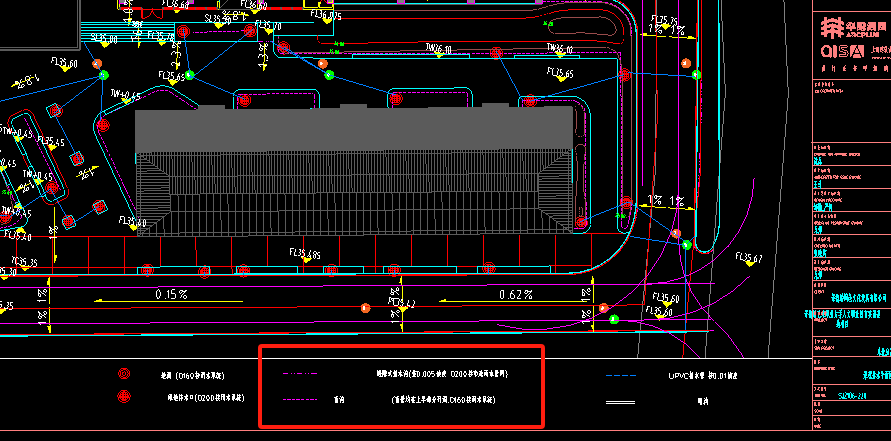Pick the blue dashed UPVC line legend sample
Viewport: 891px width, 441px height.
click(621, 376)
